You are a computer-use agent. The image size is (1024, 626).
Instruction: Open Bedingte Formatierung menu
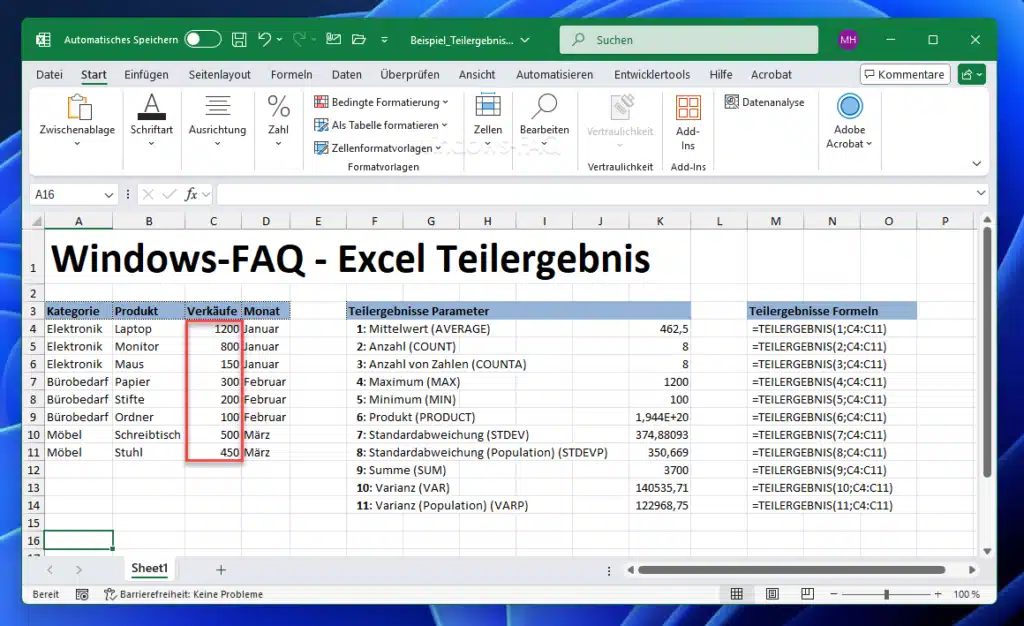381,102
